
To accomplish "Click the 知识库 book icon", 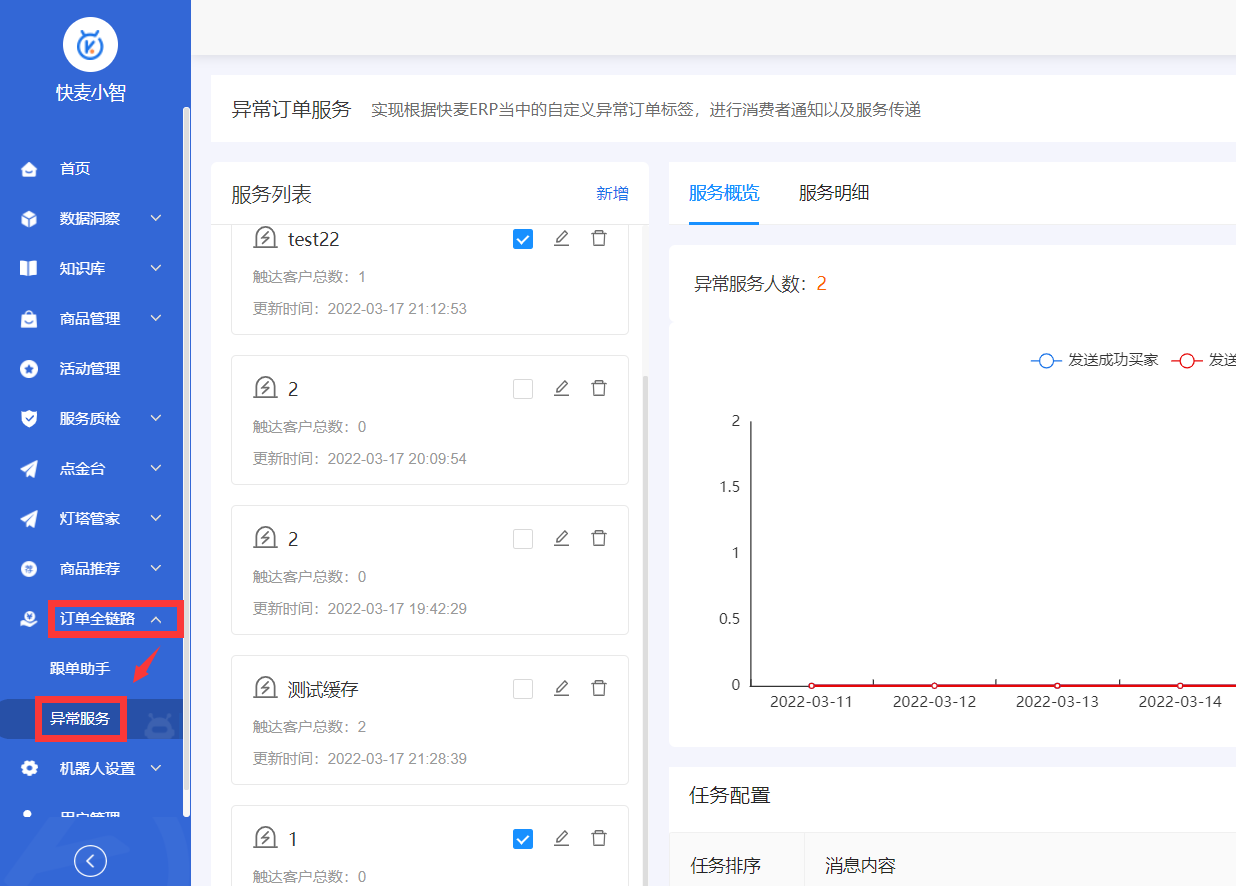I will [x=29, y=269].
